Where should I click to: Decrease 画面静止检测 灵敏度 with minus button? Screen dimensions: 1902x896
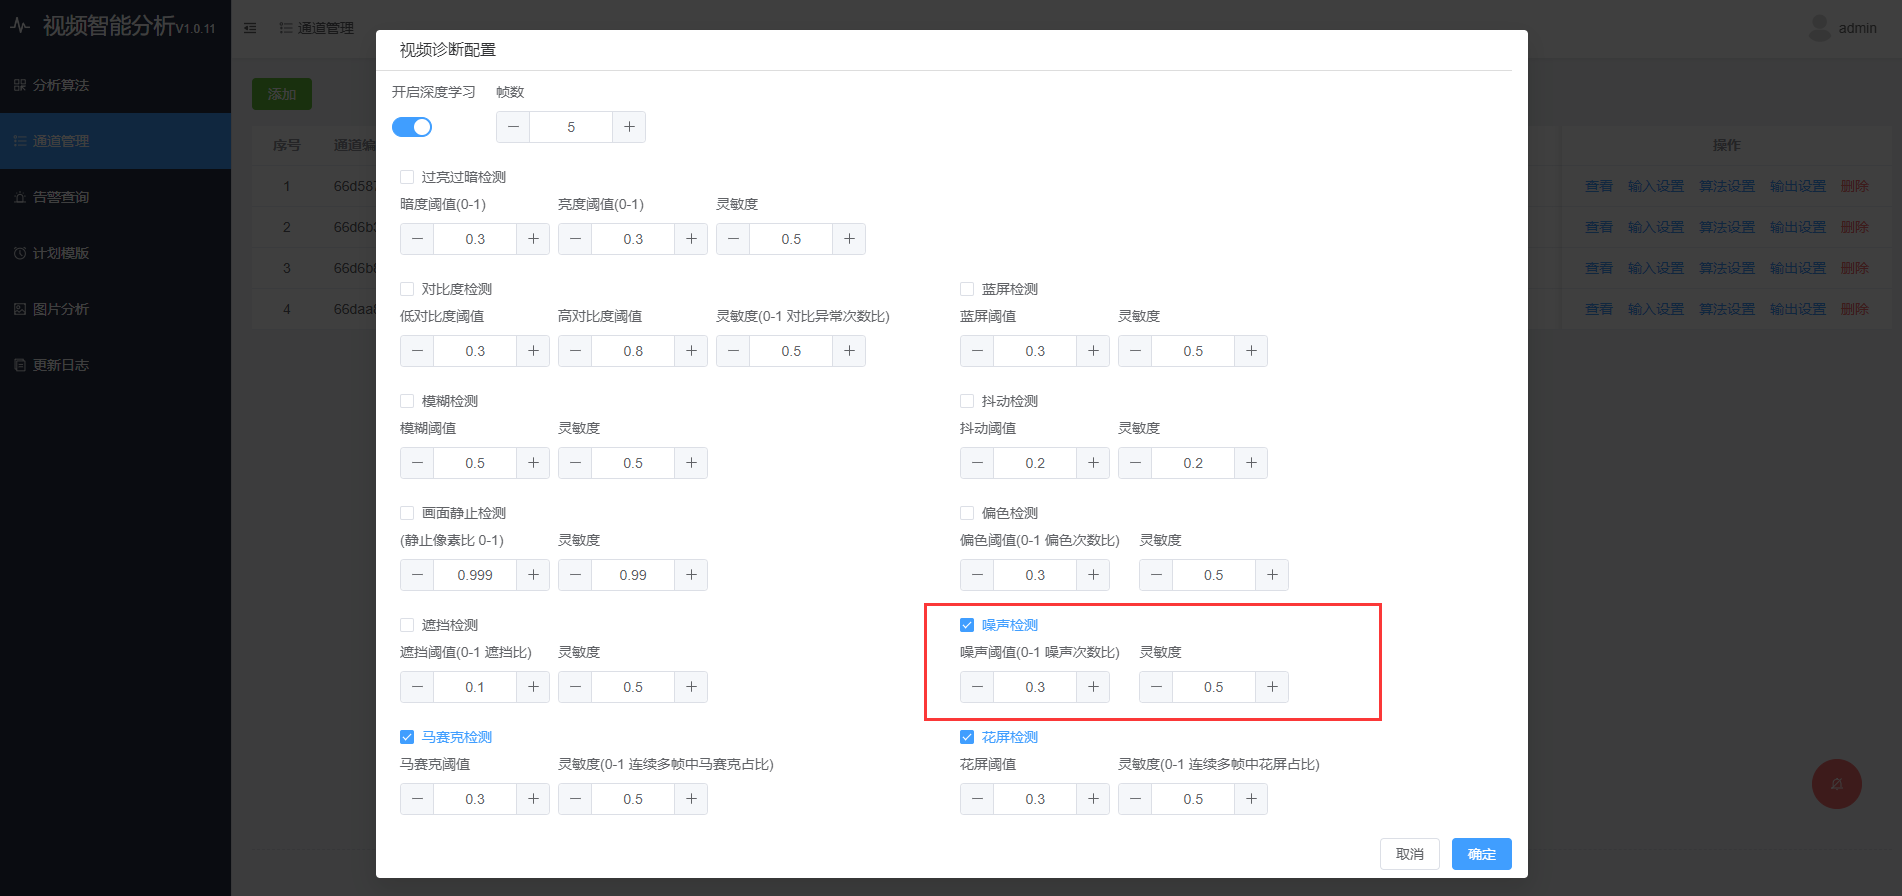[x=575, y=575]
